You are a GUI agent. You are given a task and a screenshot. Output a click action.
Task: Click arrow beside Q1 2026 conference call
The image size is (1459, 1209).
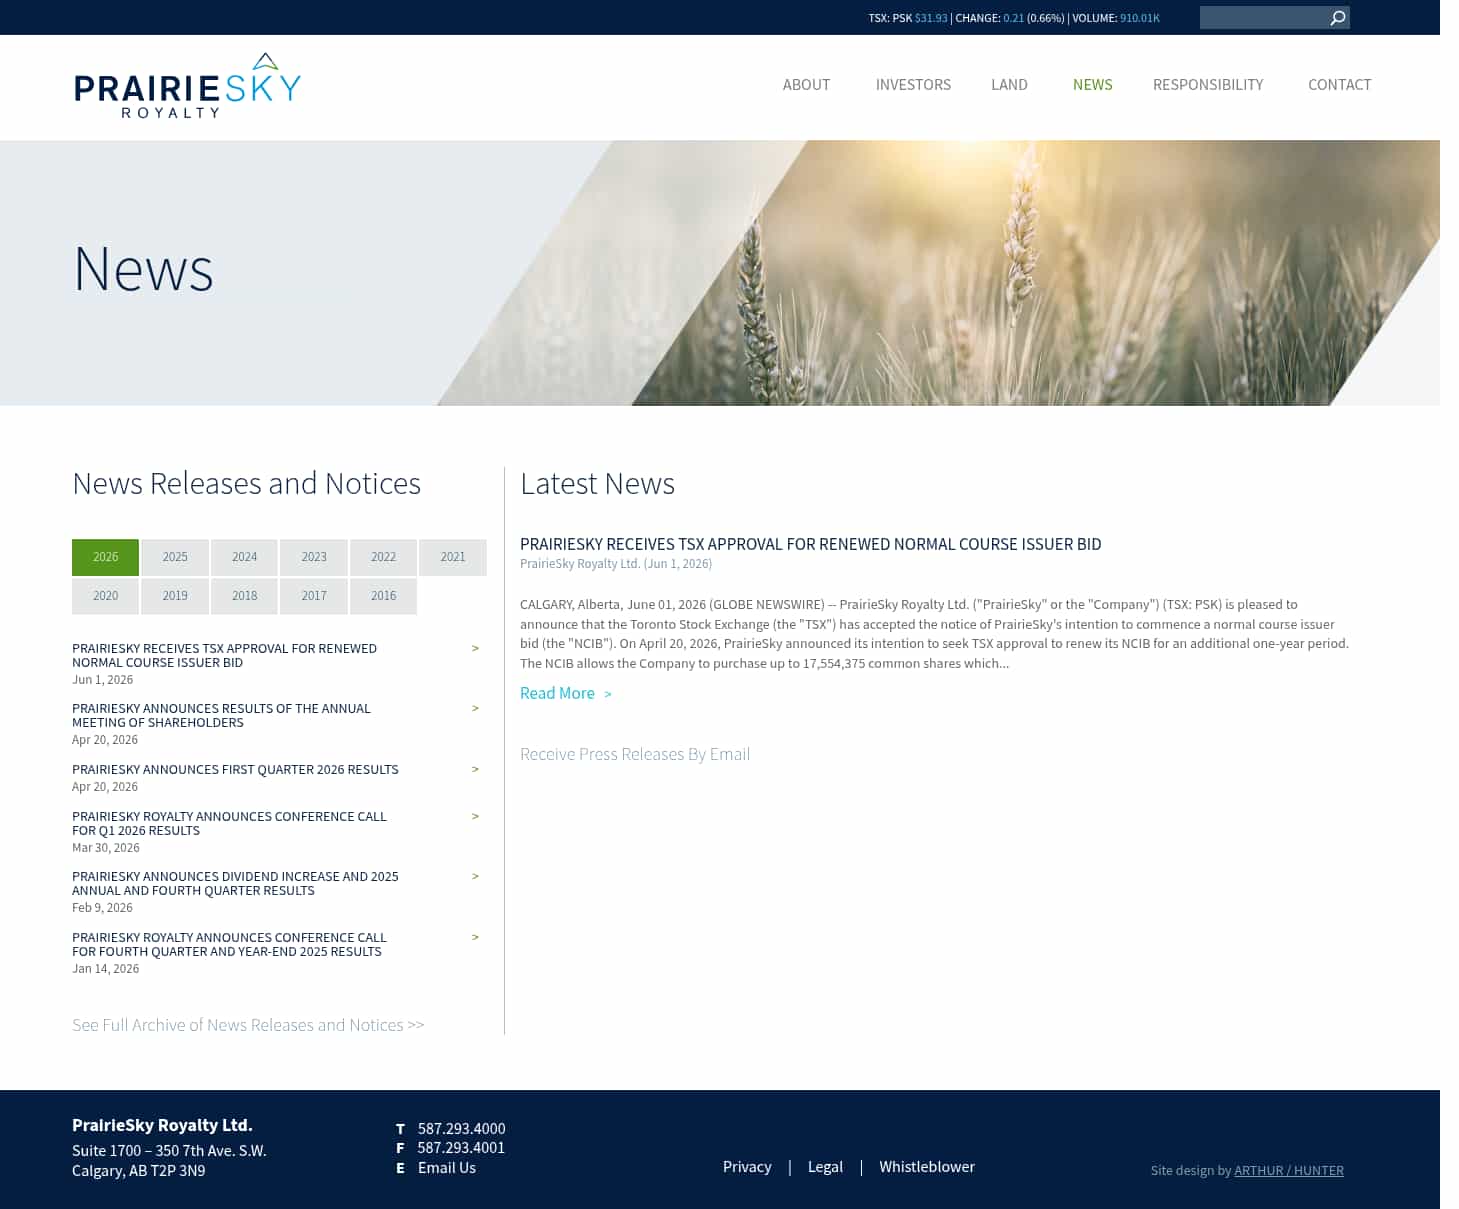475,816
